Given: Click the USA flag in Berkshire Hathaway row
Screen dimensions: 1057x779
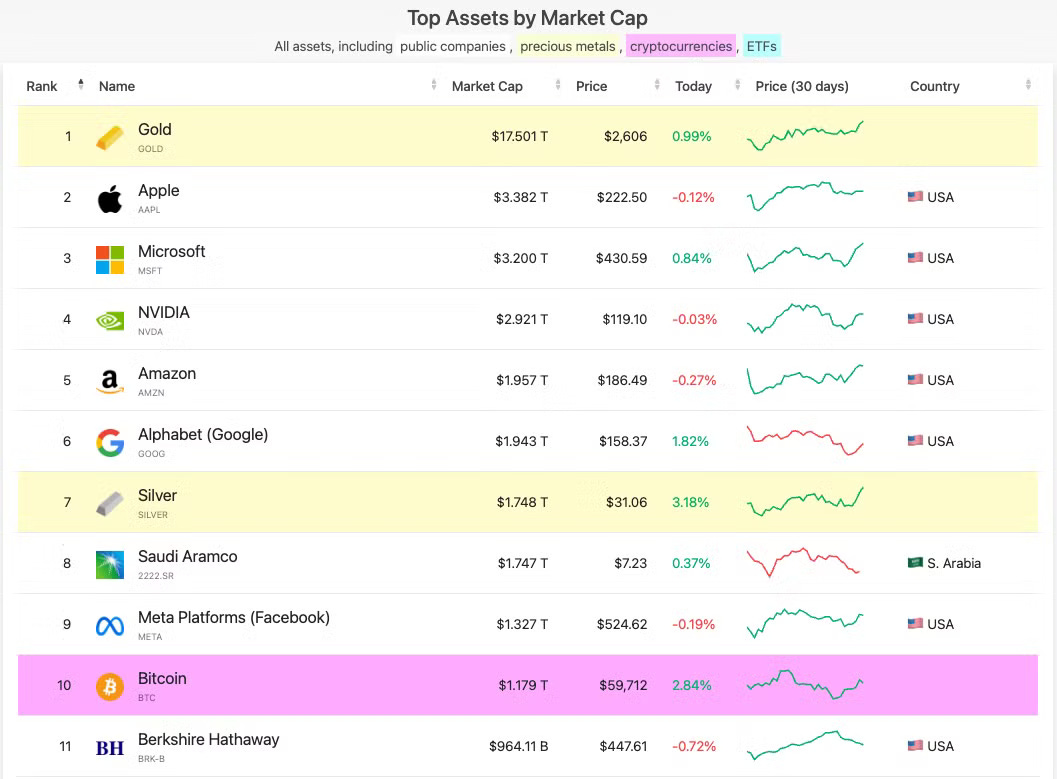Looking at the screenshot, I should [x=915, y=745].
